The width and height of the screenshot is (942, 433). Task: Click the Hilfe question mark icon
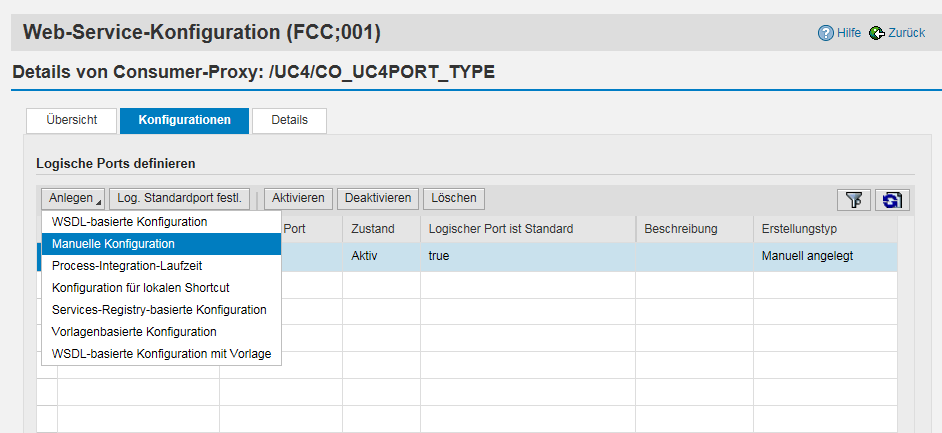[825, 33]
